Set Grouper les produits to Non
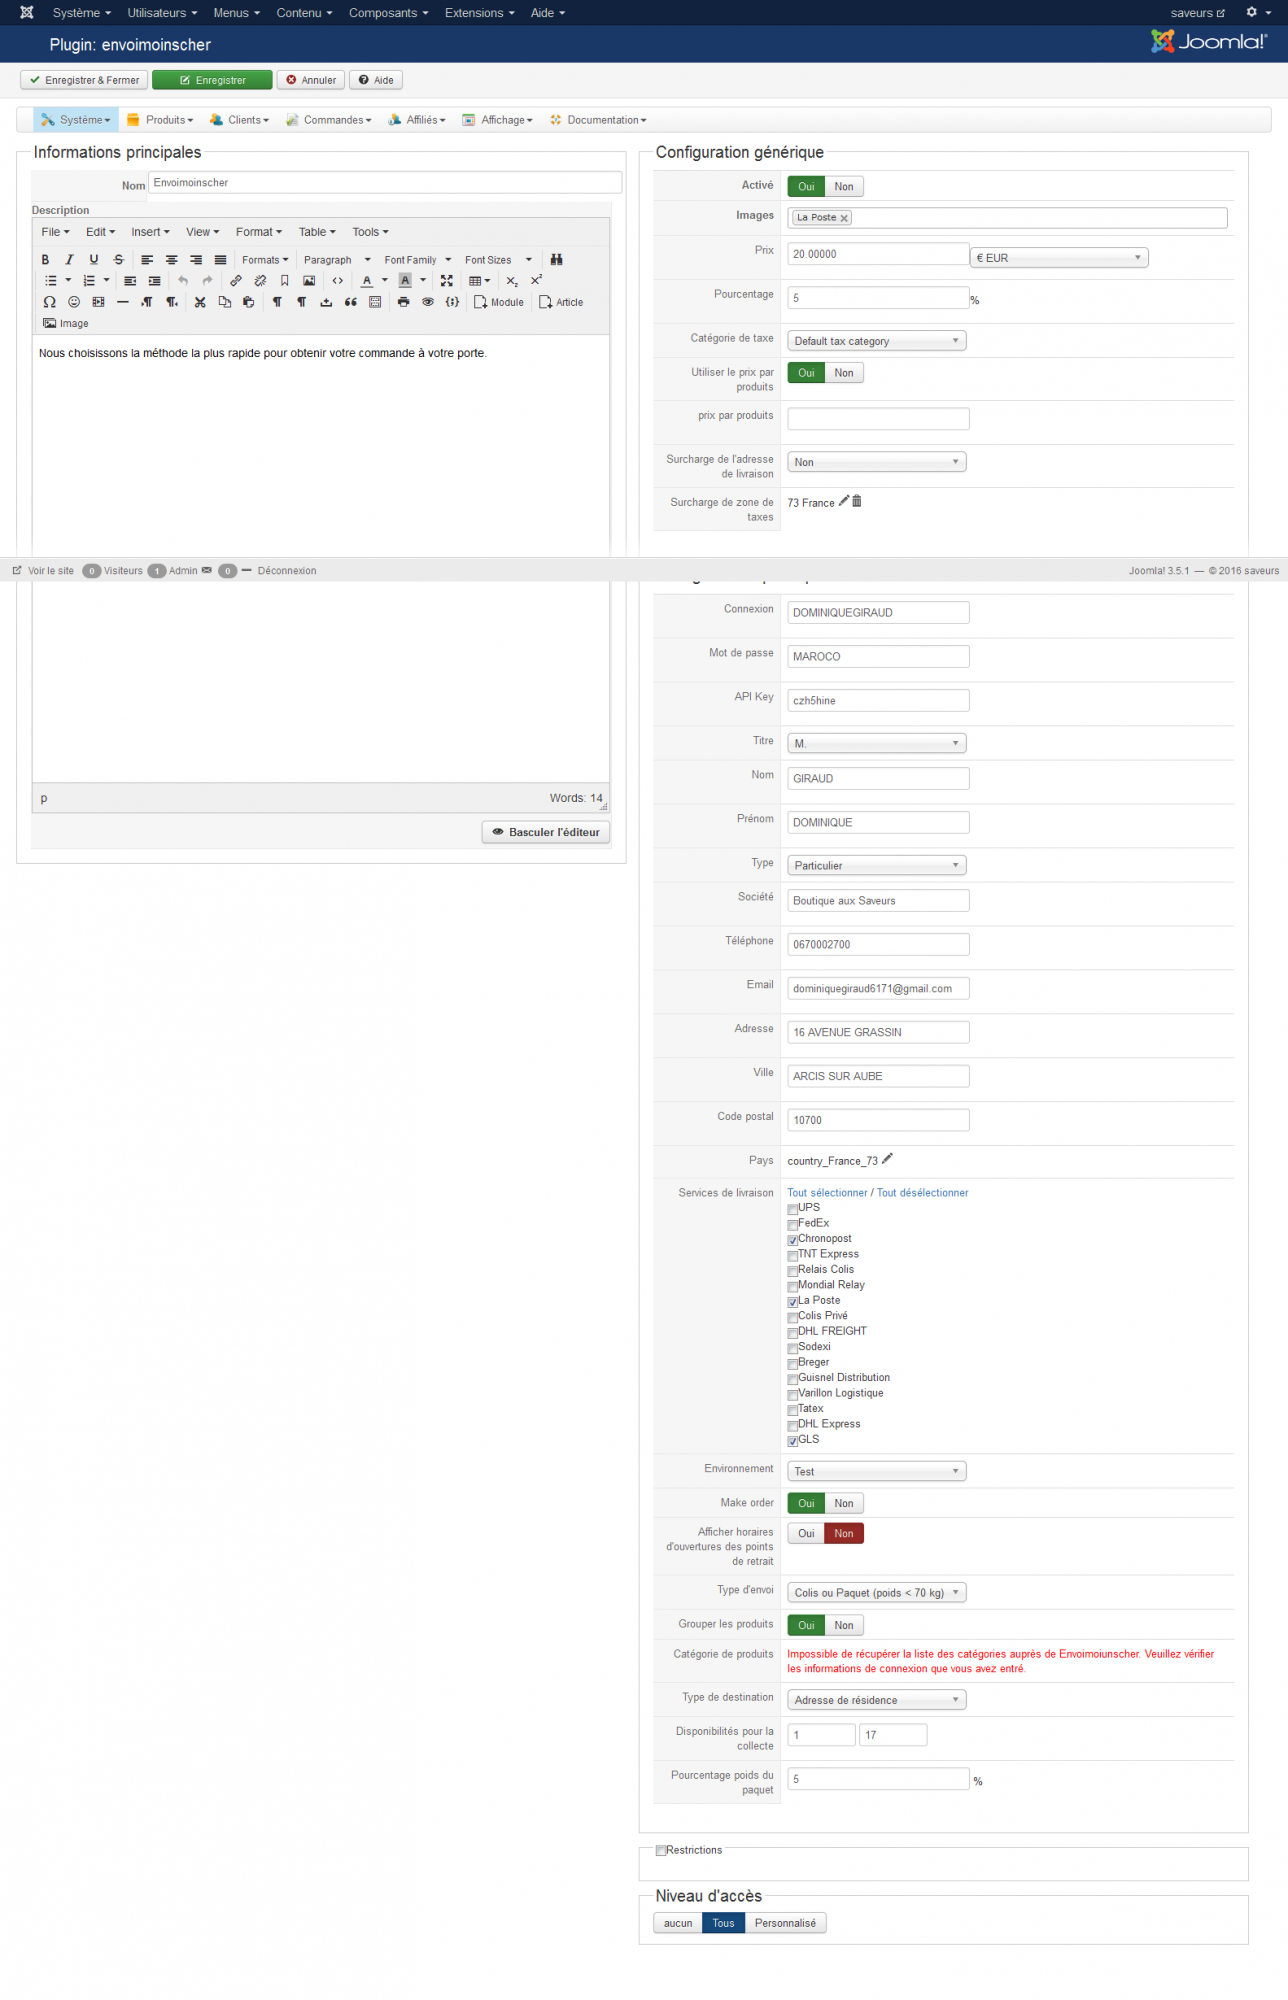 click(844, 1625)
